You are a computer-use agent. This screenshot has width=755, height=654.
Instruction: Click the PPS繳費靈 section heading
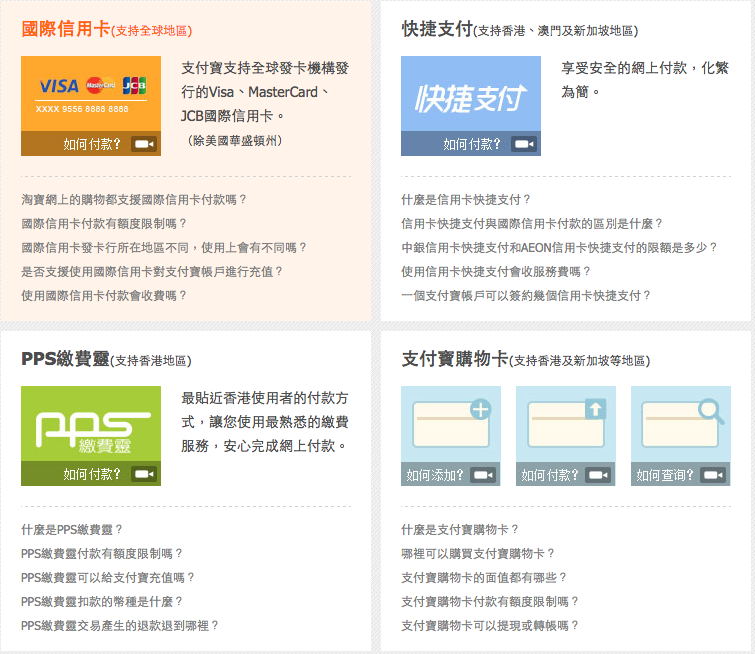pyautogui.click(x=106, y=359)
